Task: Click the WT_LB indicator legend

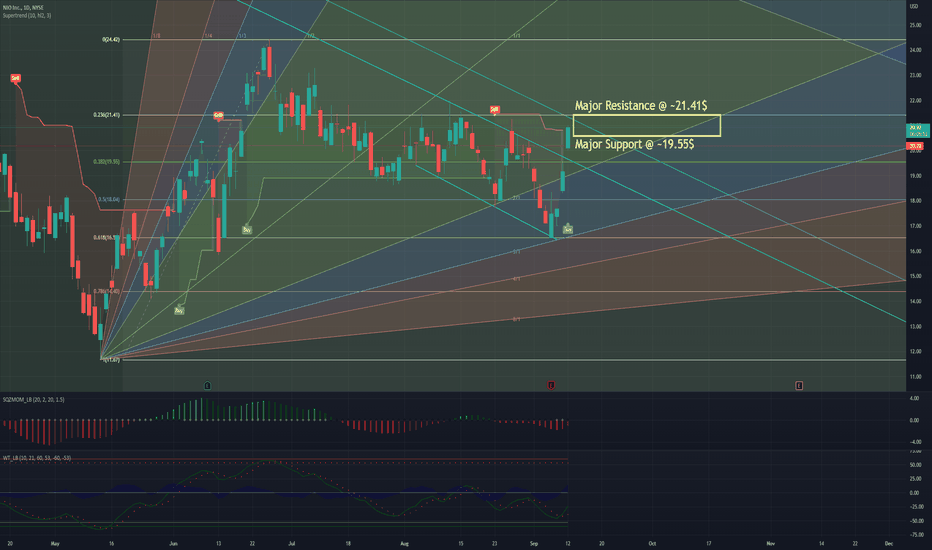Action: [x=37, y=458]
